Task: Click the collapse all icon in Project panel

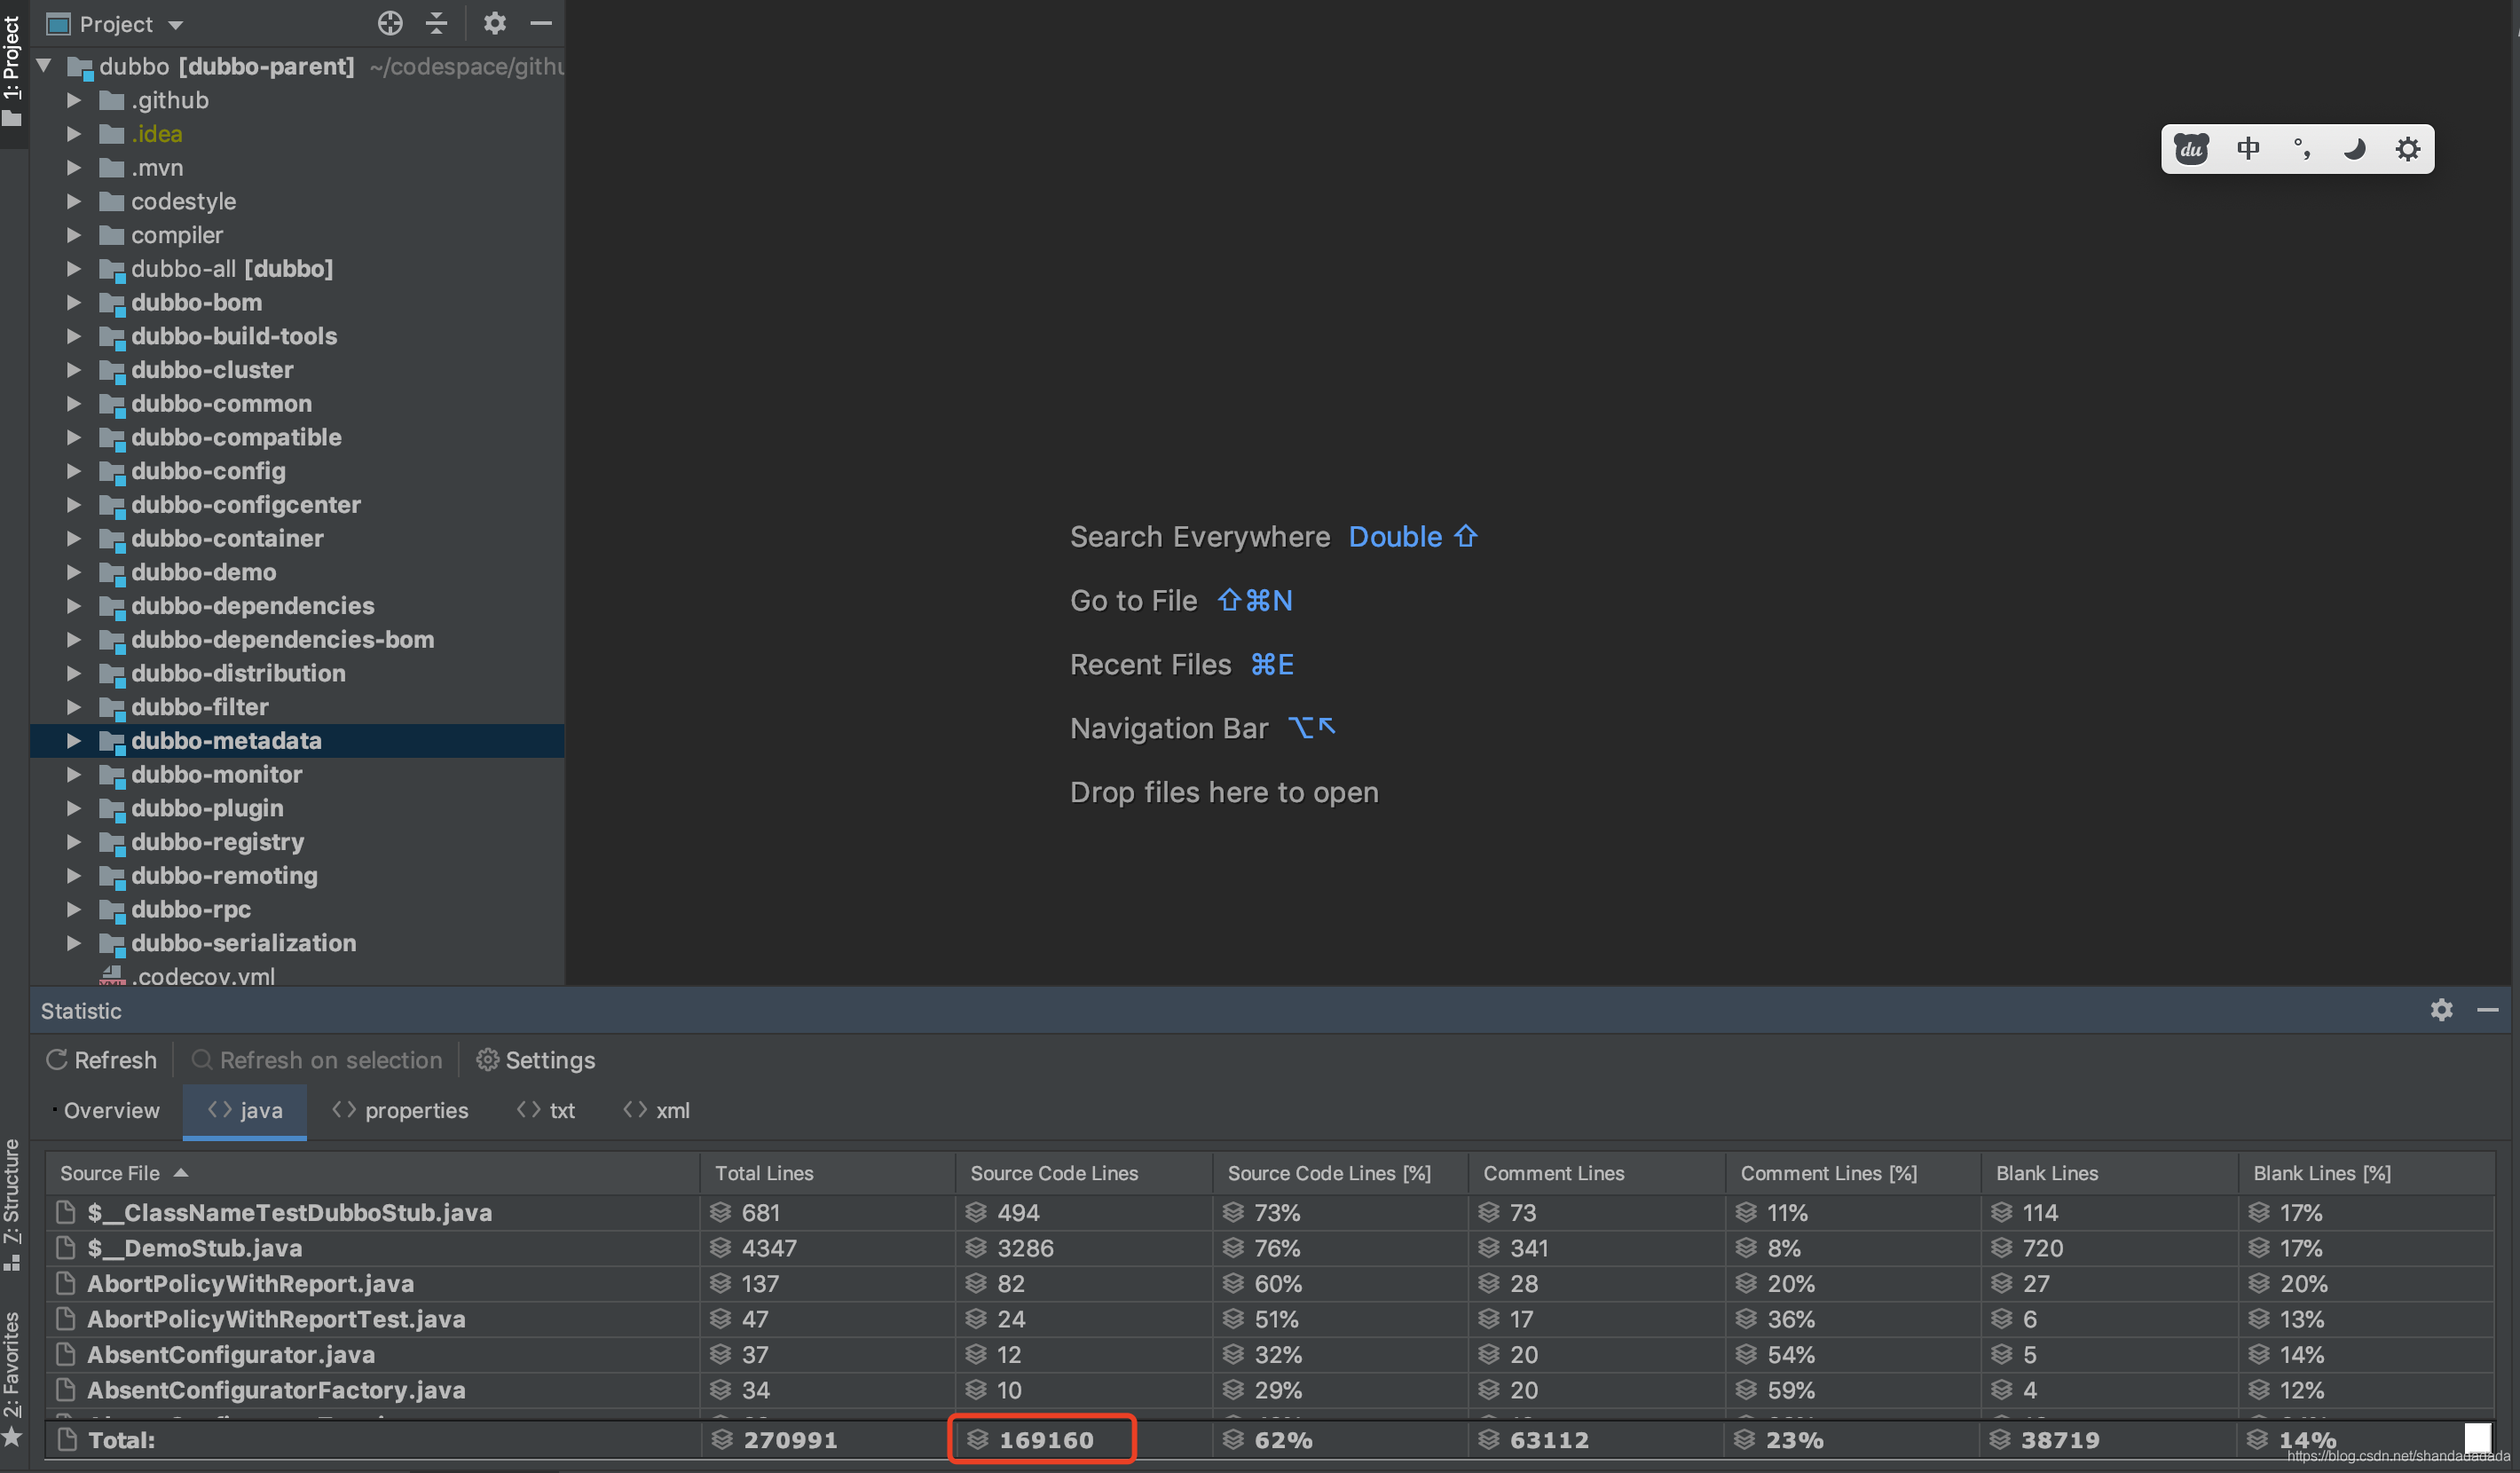Action: 437,23
